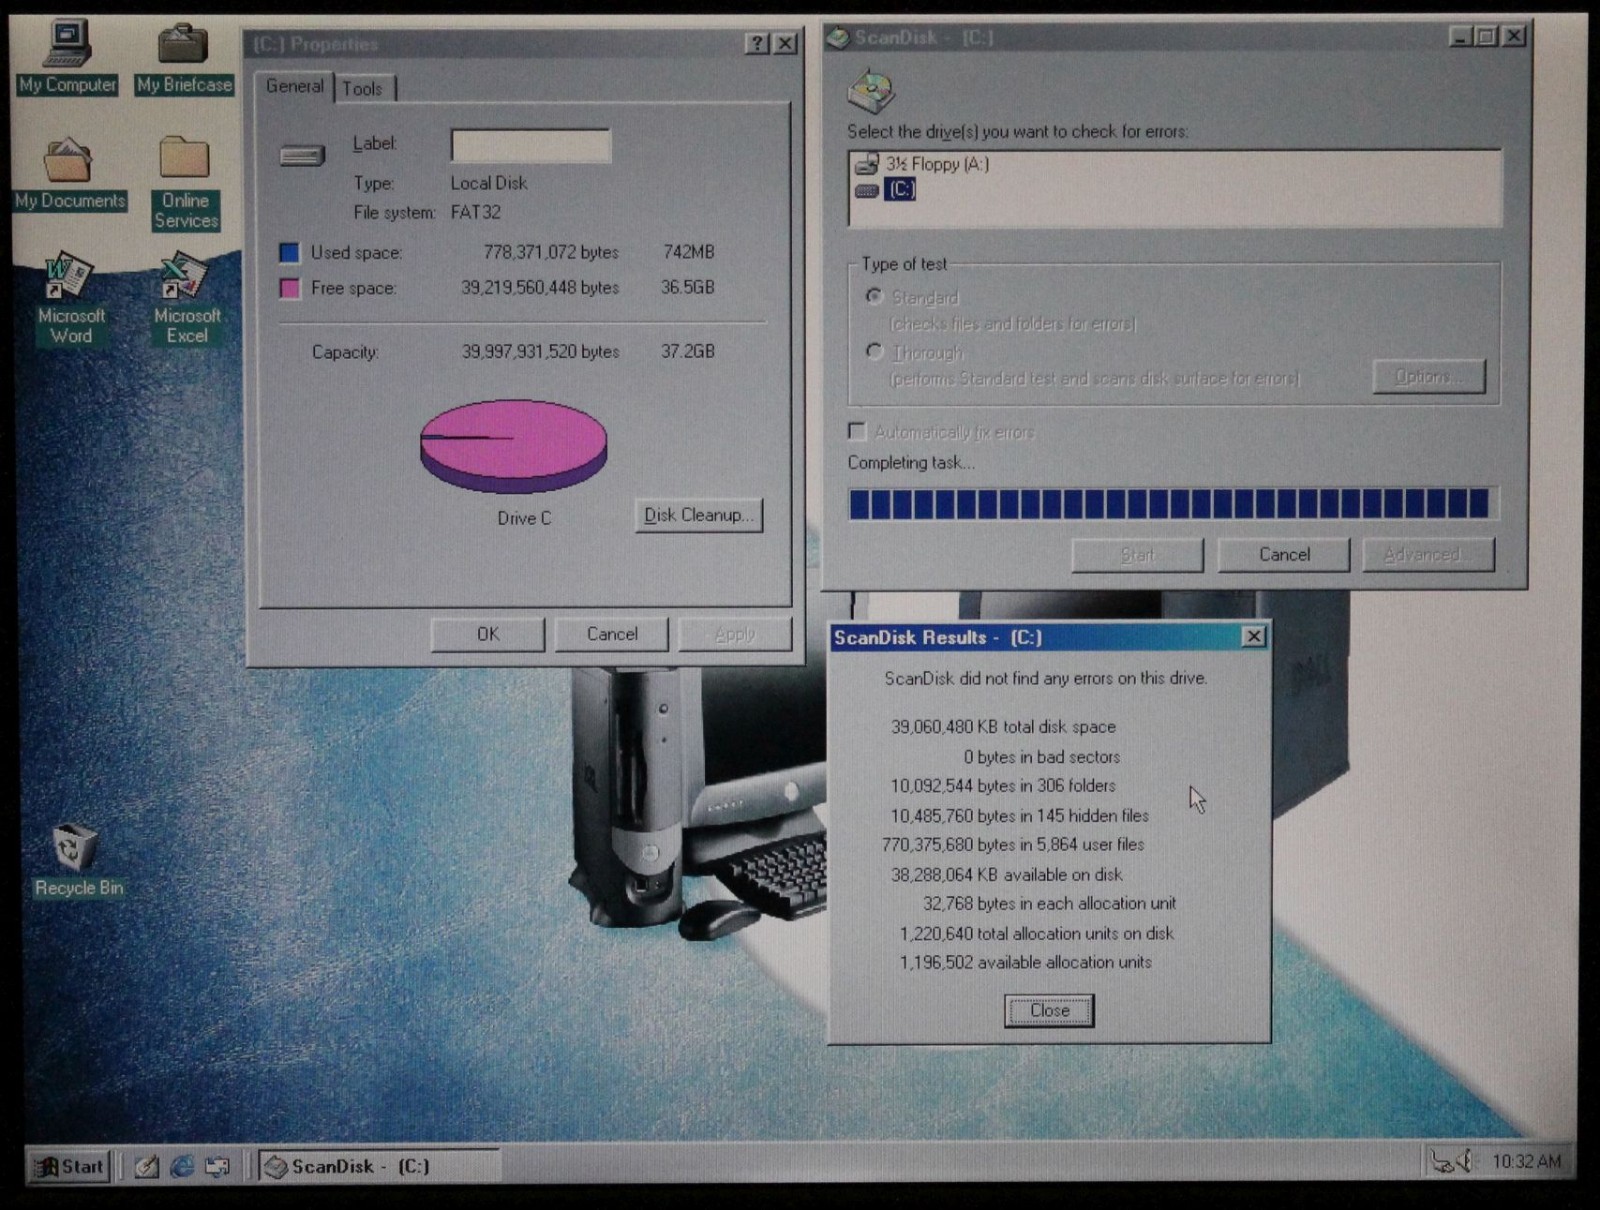Select the Thorough test radio button
Screen dimensions: 1600x1210
tap(874, 352)
